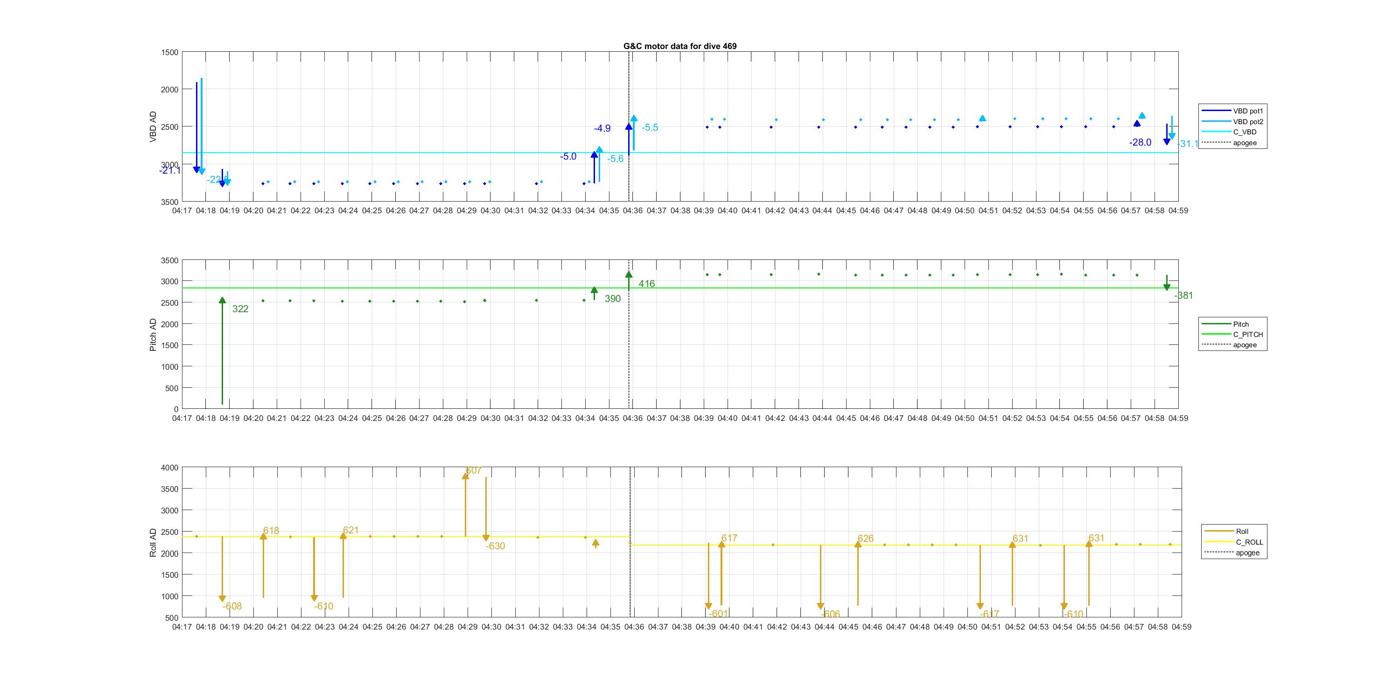The height and width of the screenshot is (693, 1400).
Task: Click the '617' roll data label
Action: click(729, 538)
